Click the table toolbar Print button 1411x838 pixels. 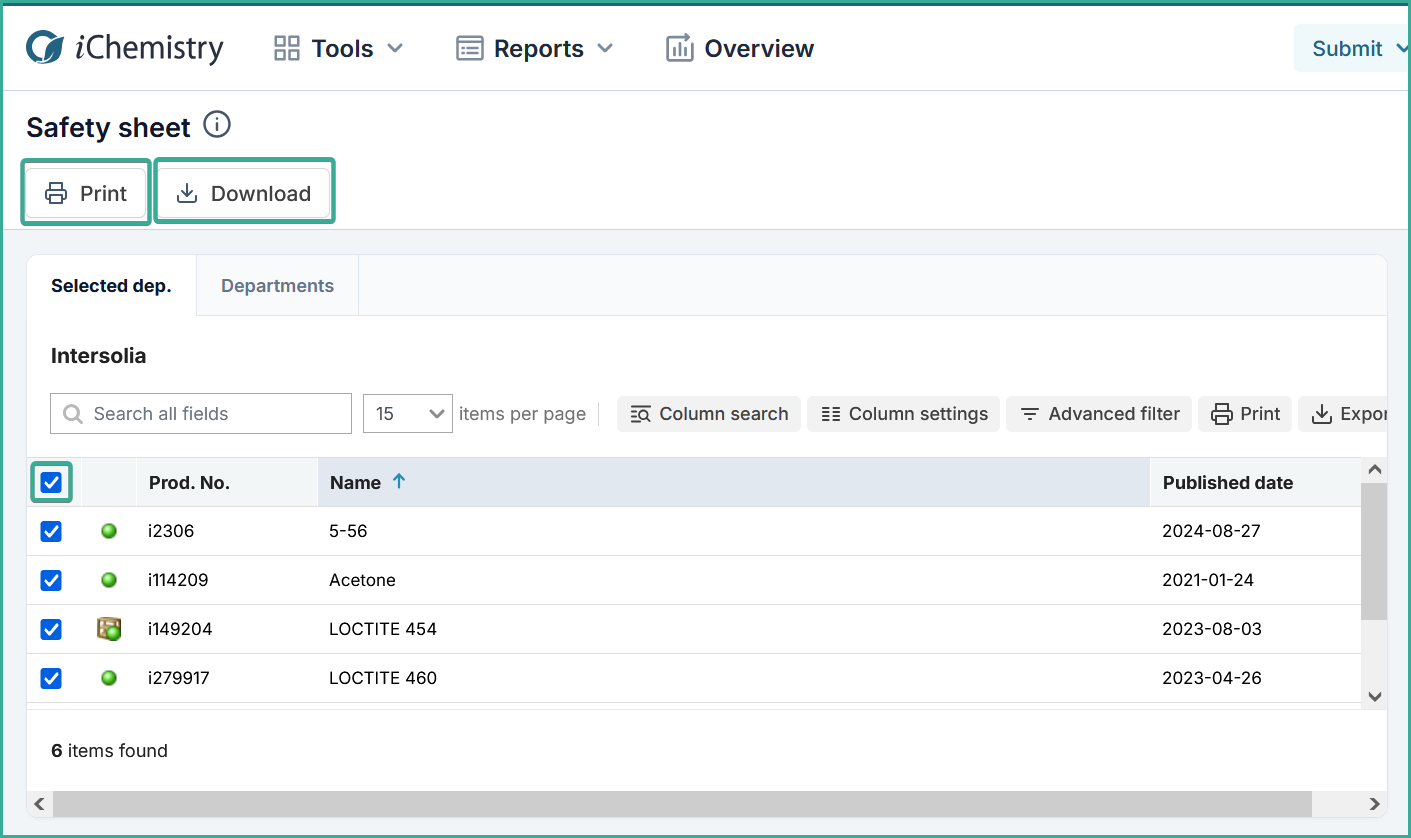[1246, 414]
